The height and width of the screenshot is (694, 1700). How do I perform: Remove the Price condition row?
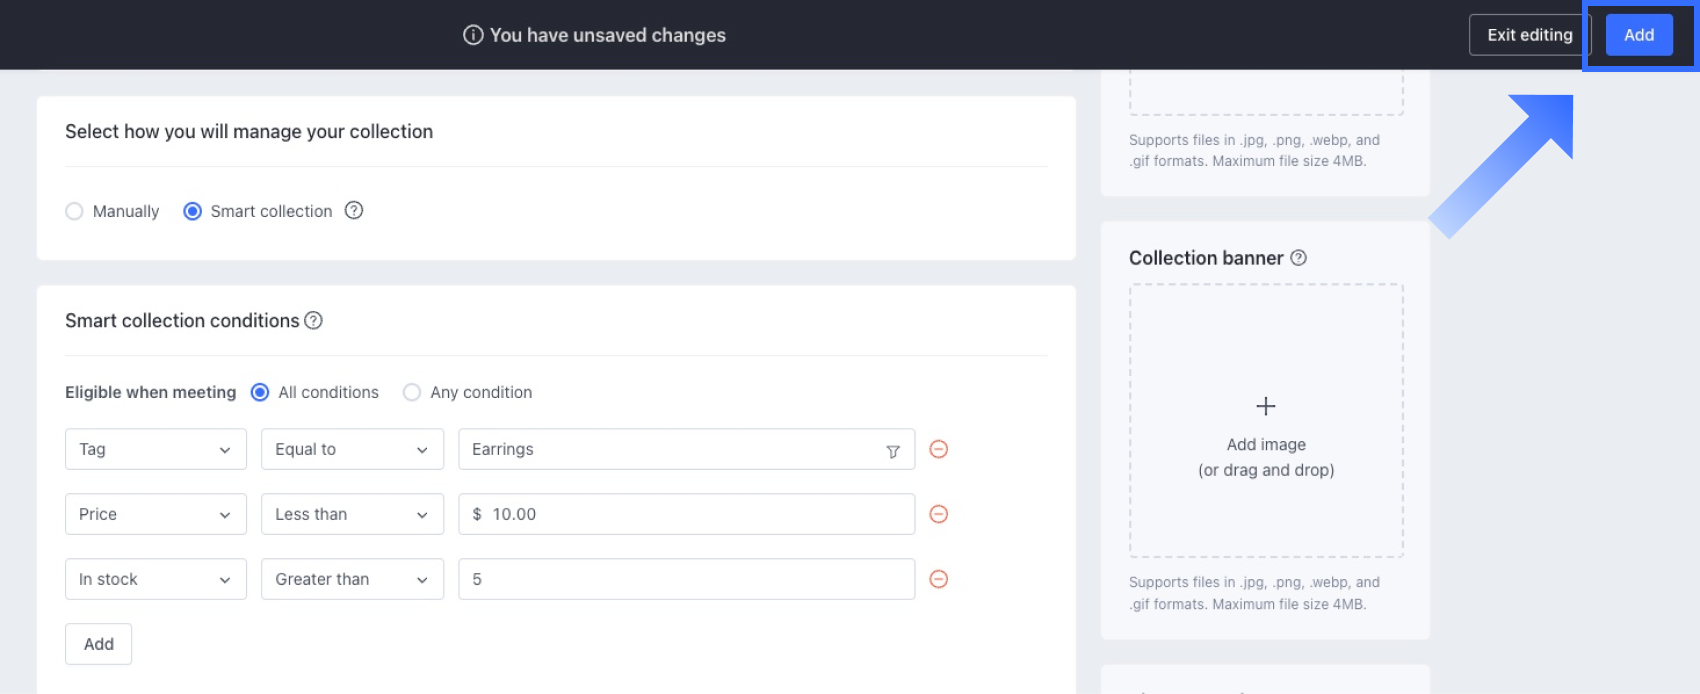click(x=938, y=514)
